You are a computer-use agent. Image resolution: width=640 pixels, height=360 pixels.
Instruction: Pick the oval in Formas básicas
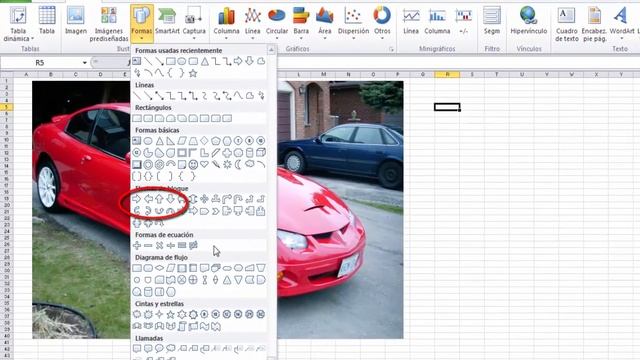pyautogui.click(x=148, y=141)
